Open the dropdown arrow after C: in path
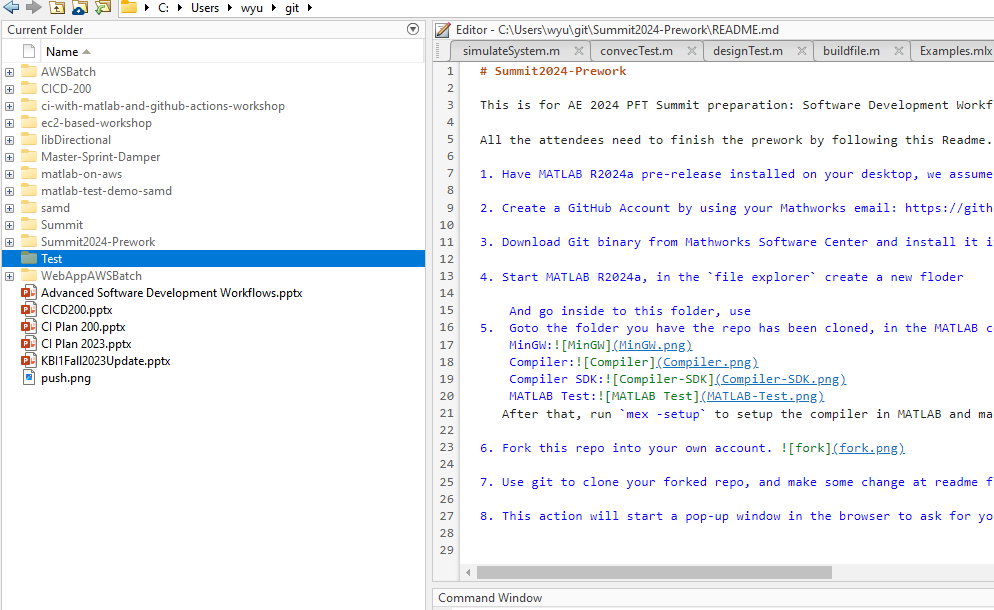Viewport: 994px width, 610px height. click(179, 8)
